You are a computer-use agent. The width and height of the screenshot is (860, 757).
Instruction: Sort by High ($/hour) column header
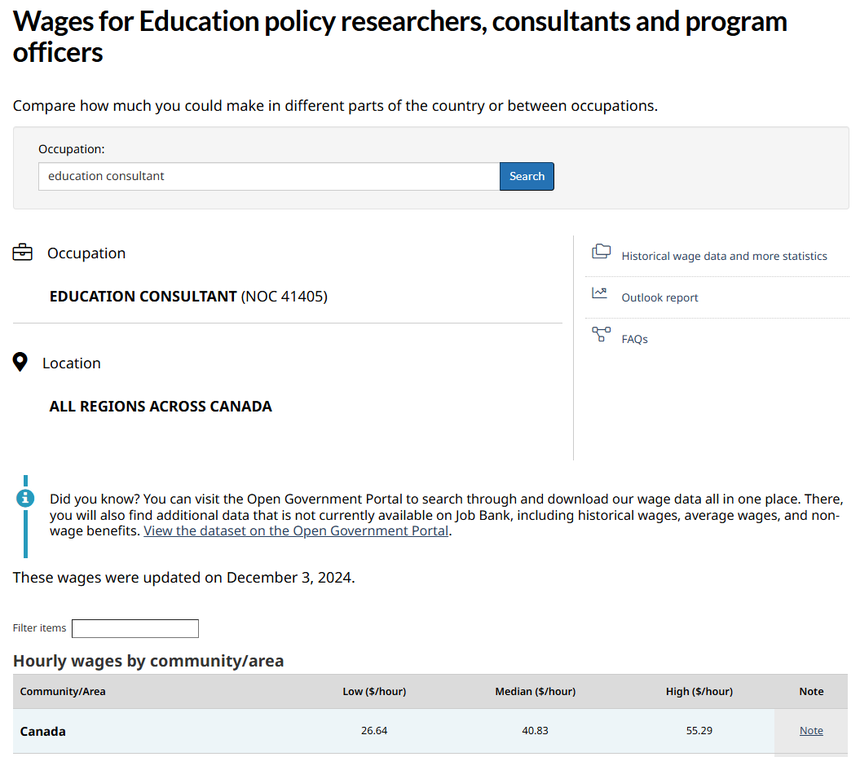coord(699,691)
